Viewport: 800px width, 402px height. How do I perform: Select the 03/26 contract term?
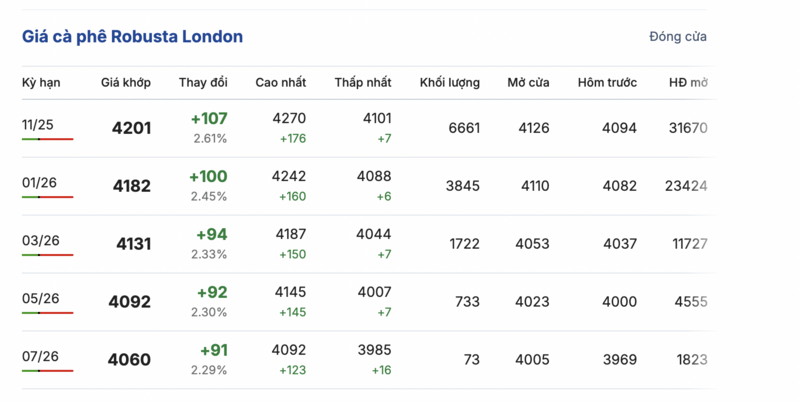tap(40, 241)
